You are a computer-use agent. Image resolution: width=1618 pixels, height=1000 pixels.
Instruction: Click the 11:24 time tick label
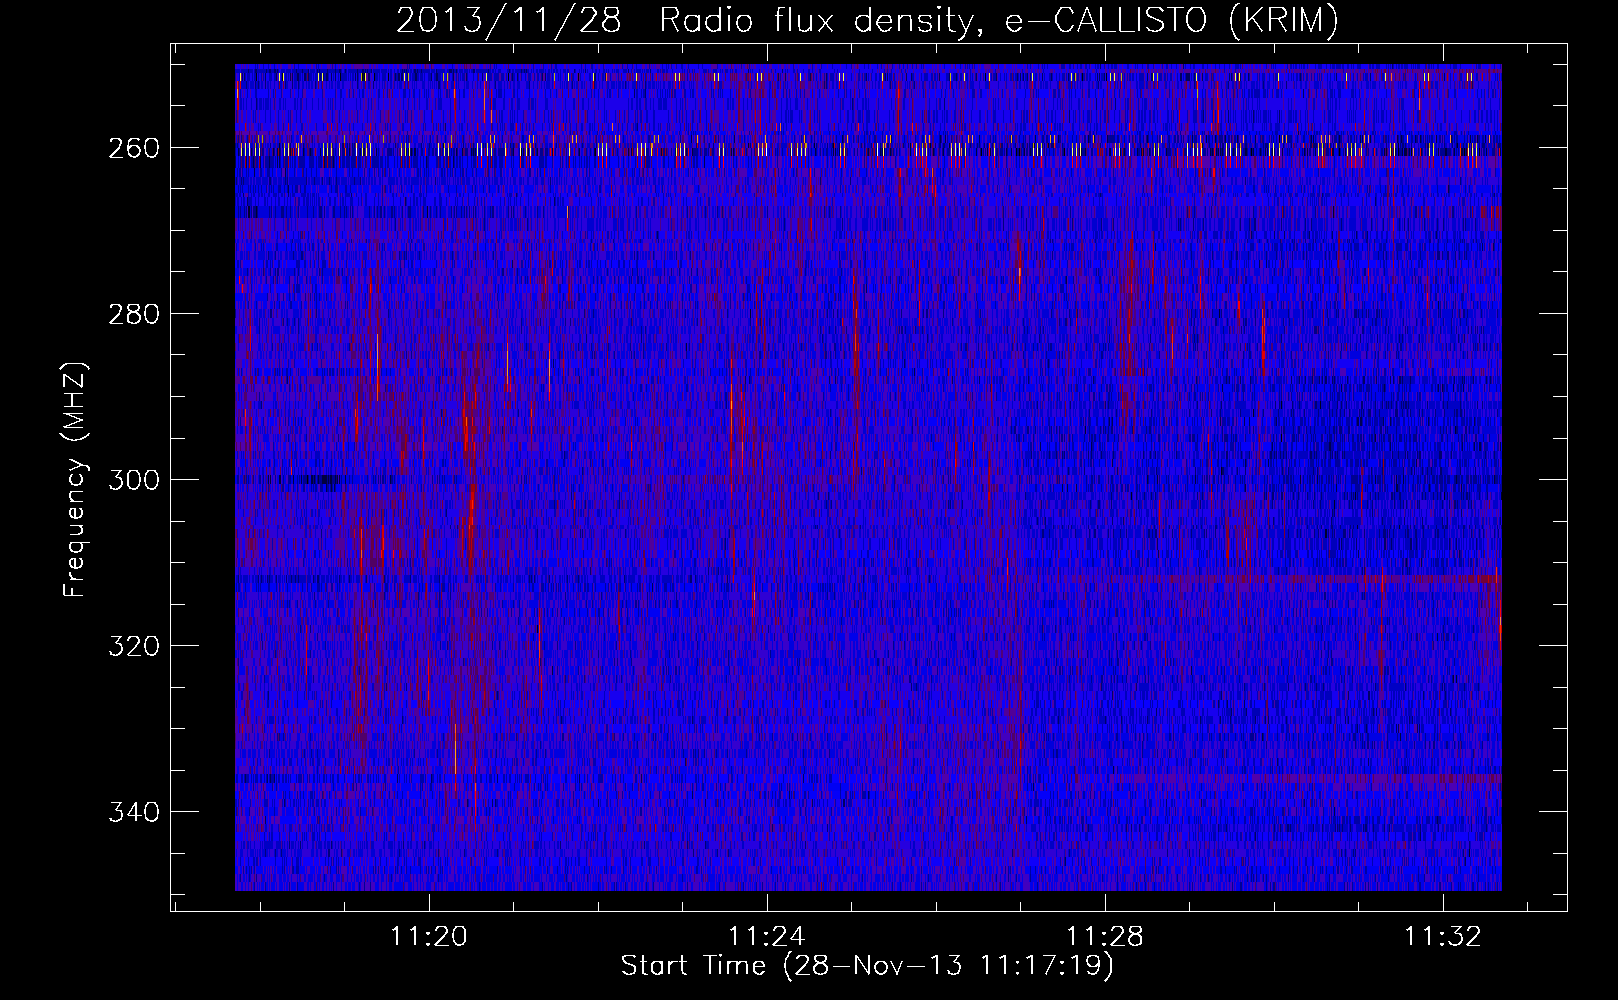(767, 936)
